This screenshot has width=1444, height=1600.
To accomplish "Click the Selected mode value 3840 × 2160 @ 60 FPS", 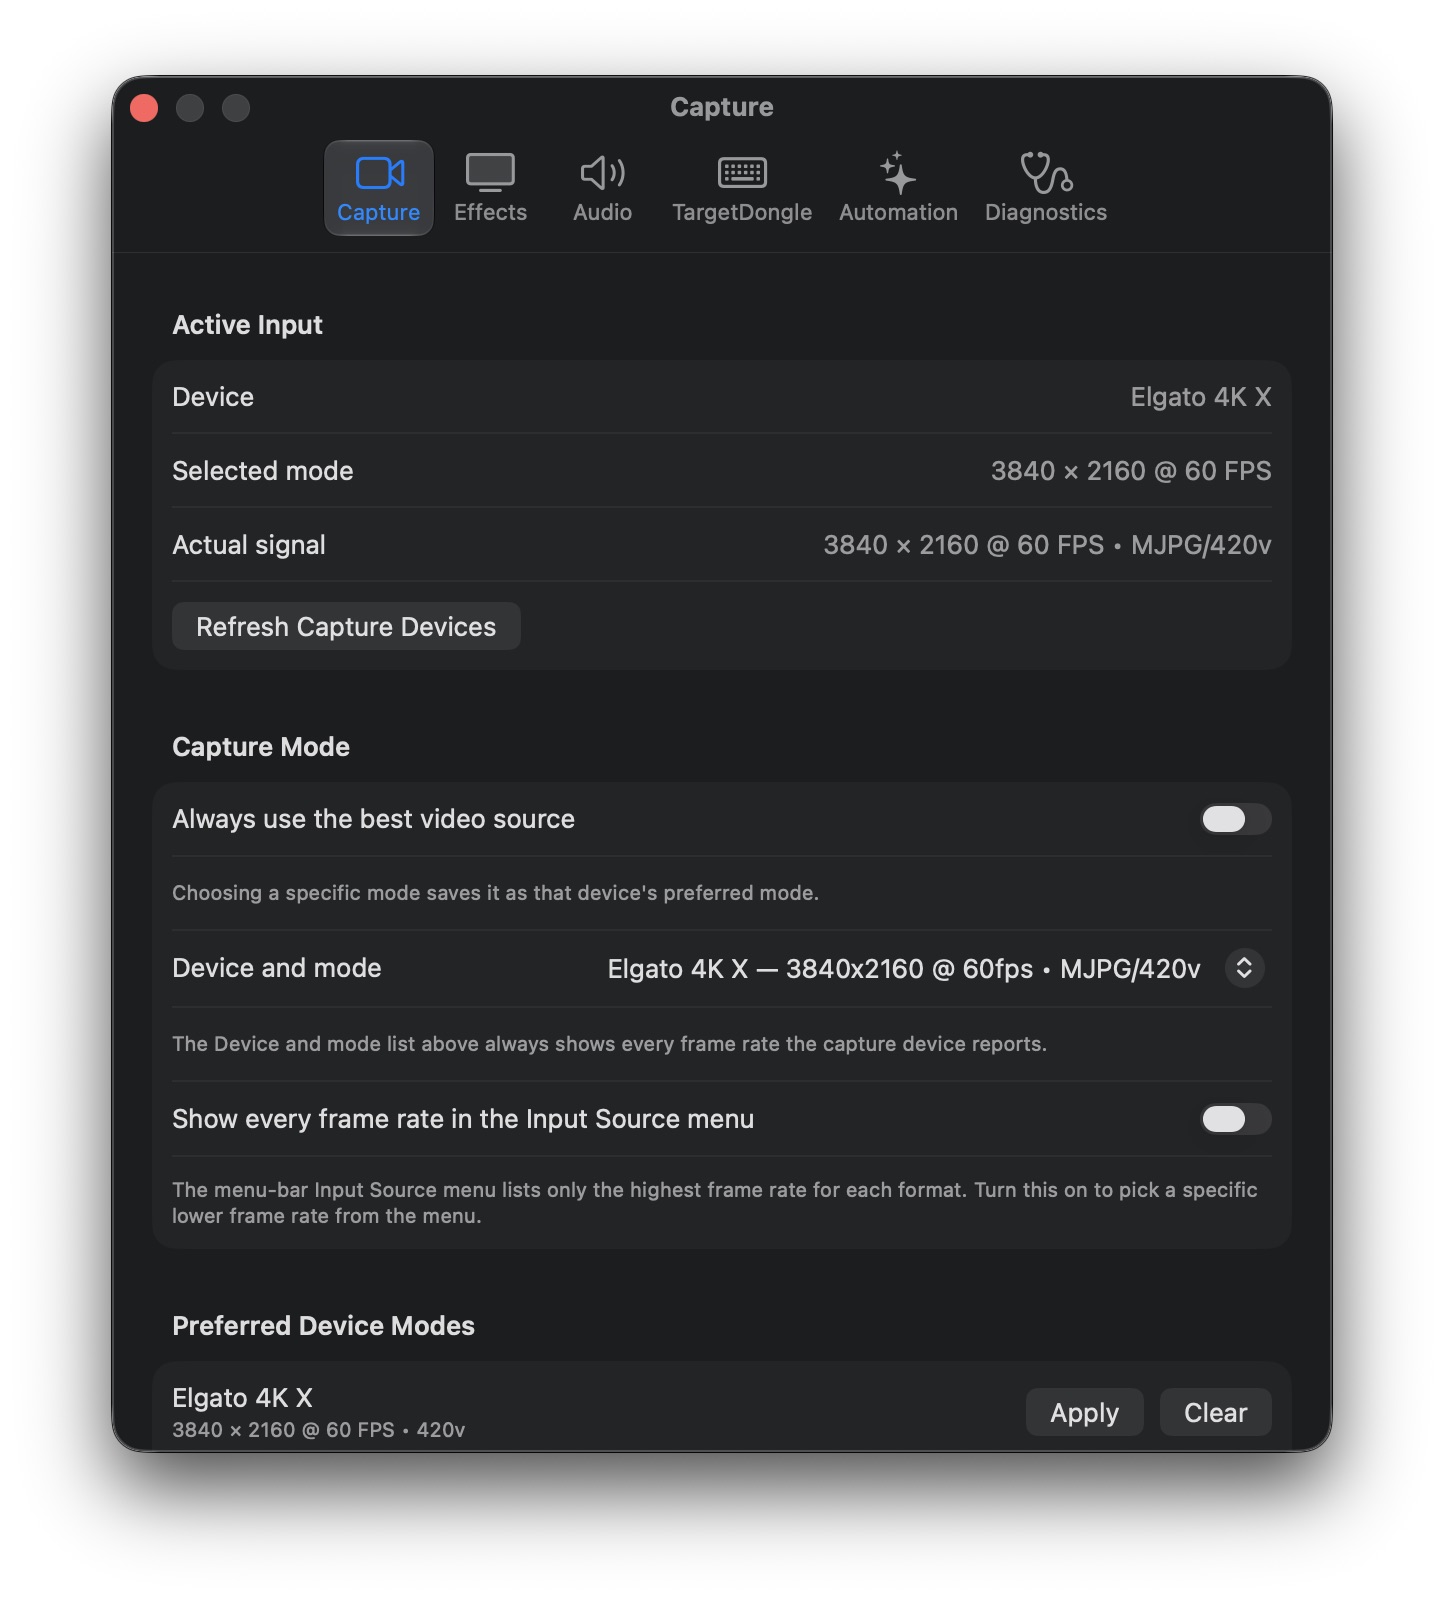I will (1131, 471).
